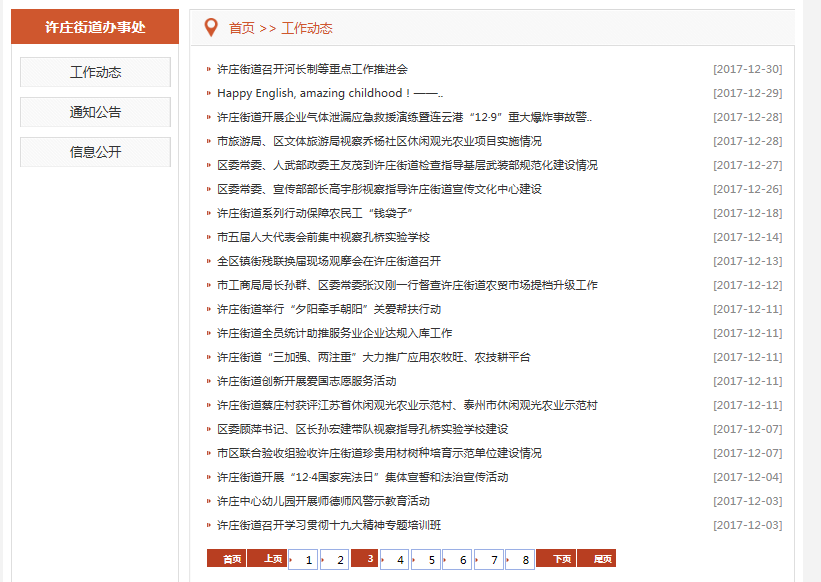Open article 许庄街道召开河长制等重点工作推进会
Viewport: 821px width, 582px height.
tap(312, 69)
